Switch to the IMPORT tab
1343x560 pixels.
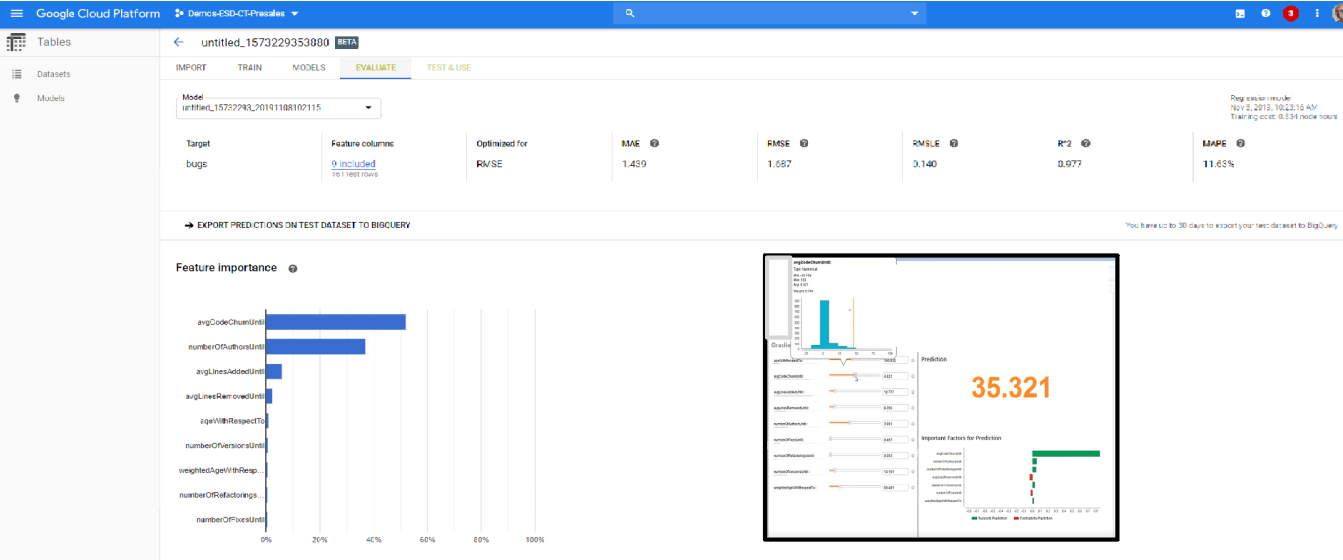191,67
